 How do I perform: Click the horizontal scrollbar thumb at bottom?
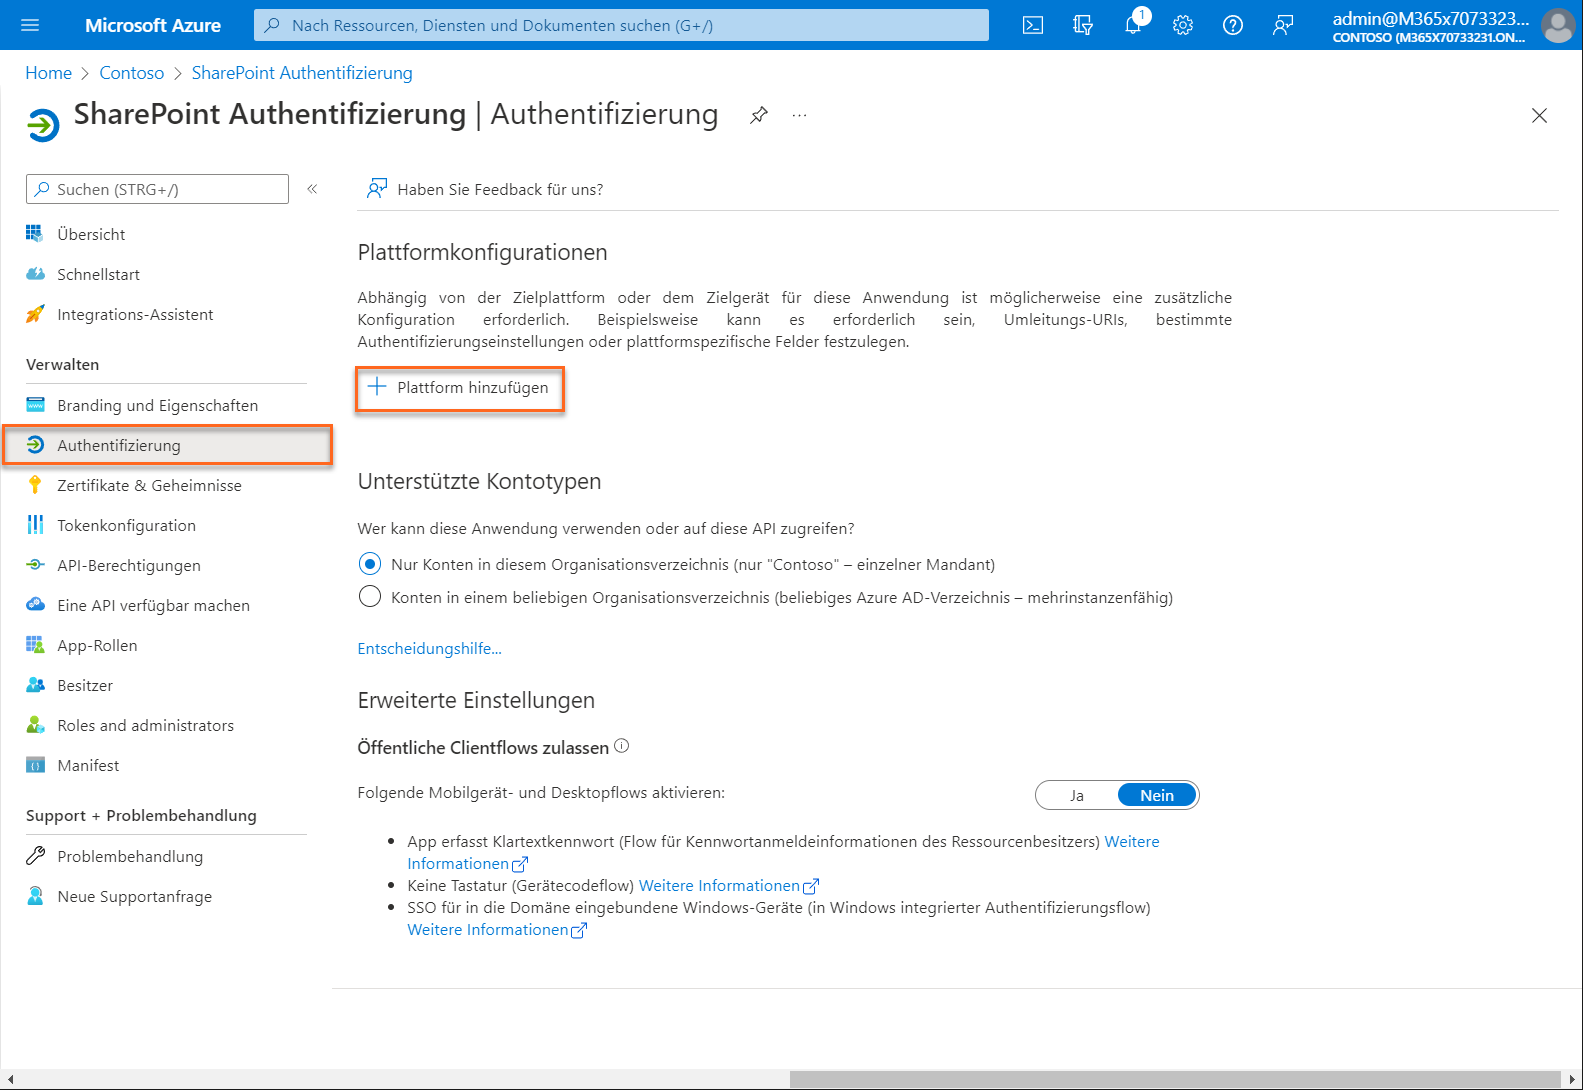[x=1175, y=1080]
